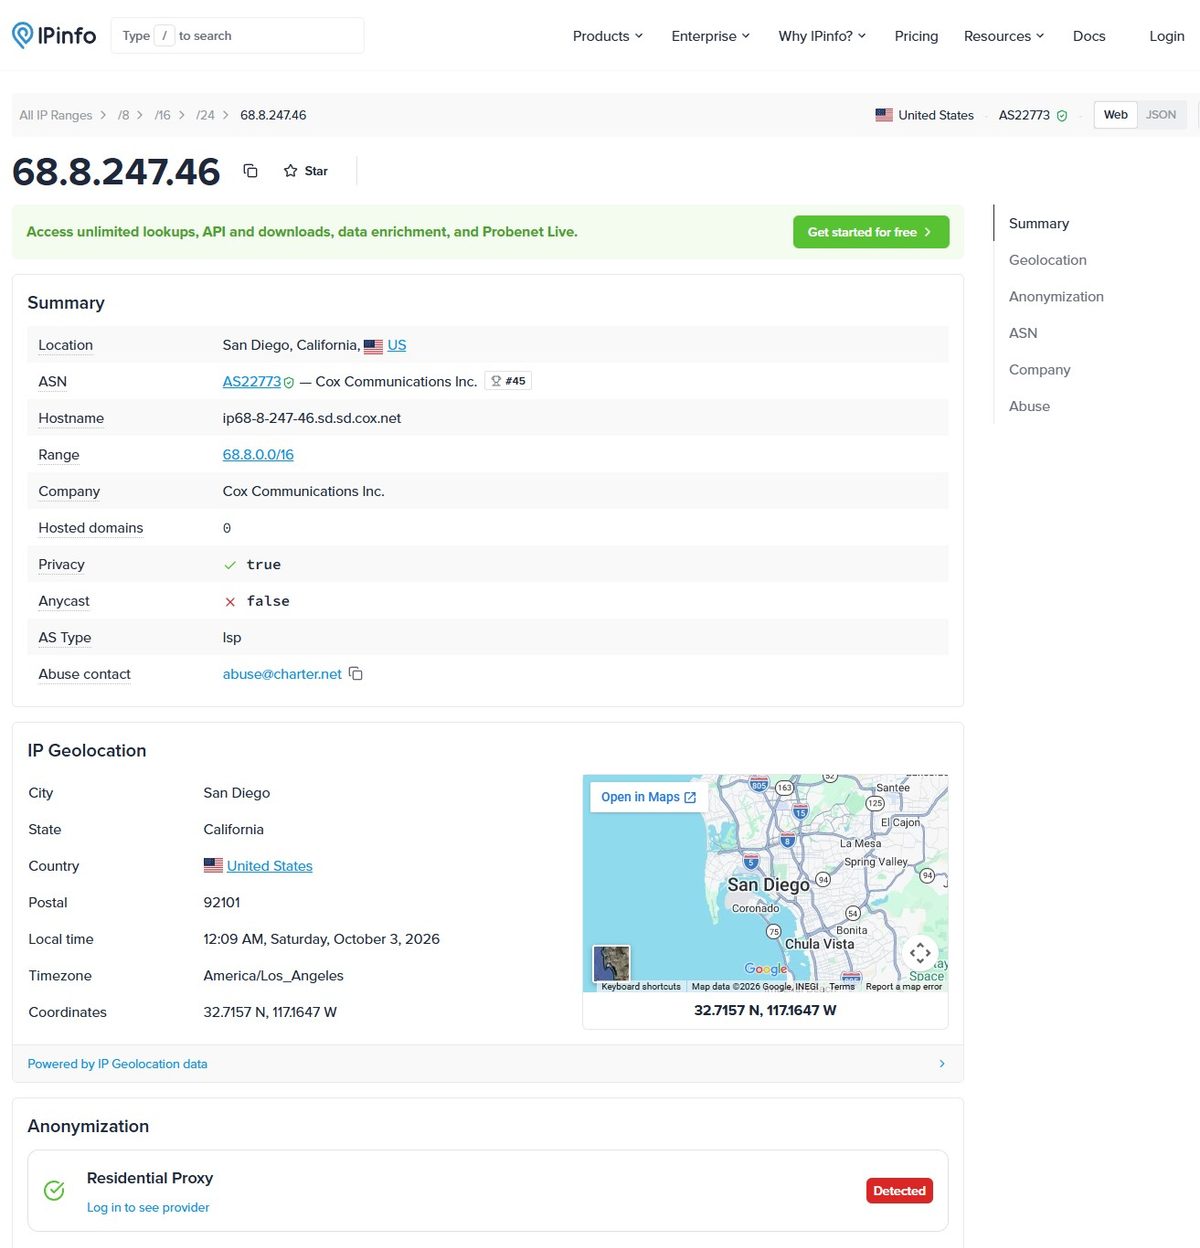Select the postal code 92101
Viewport: 1200px width, 1248px height.
[x=222, y=903]
